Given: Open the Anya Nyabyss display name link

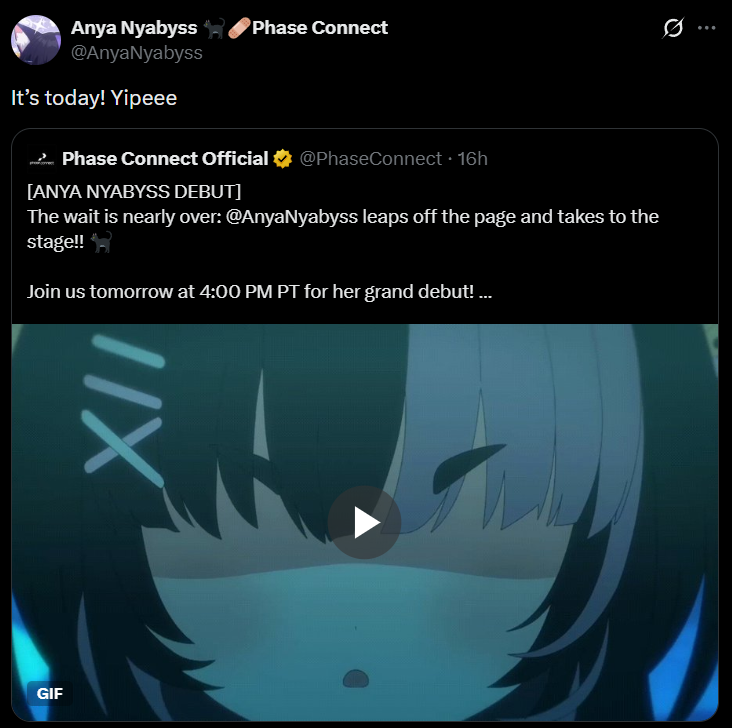Looking at the screenshot, I should click(x=134, y=28).
